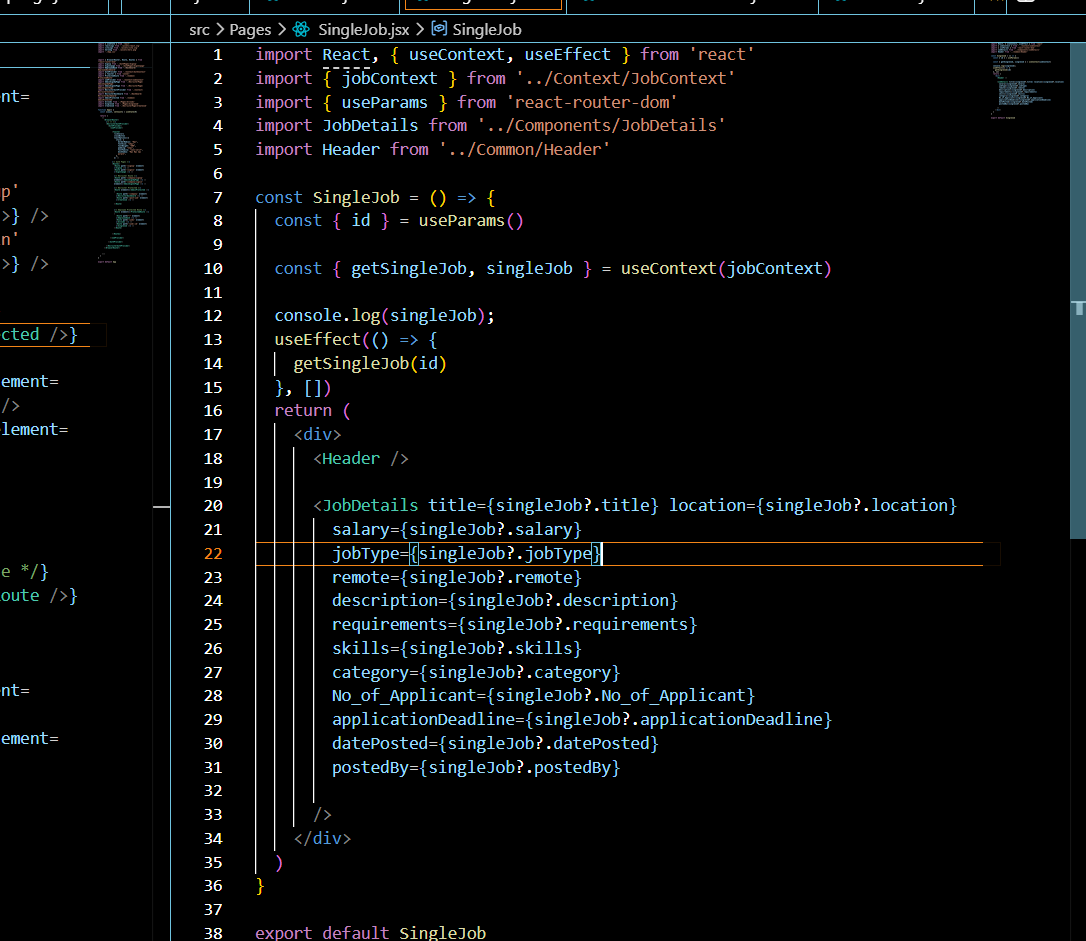
Task: Click 'e */}' comment end in left editor
Action: [25, 572]
